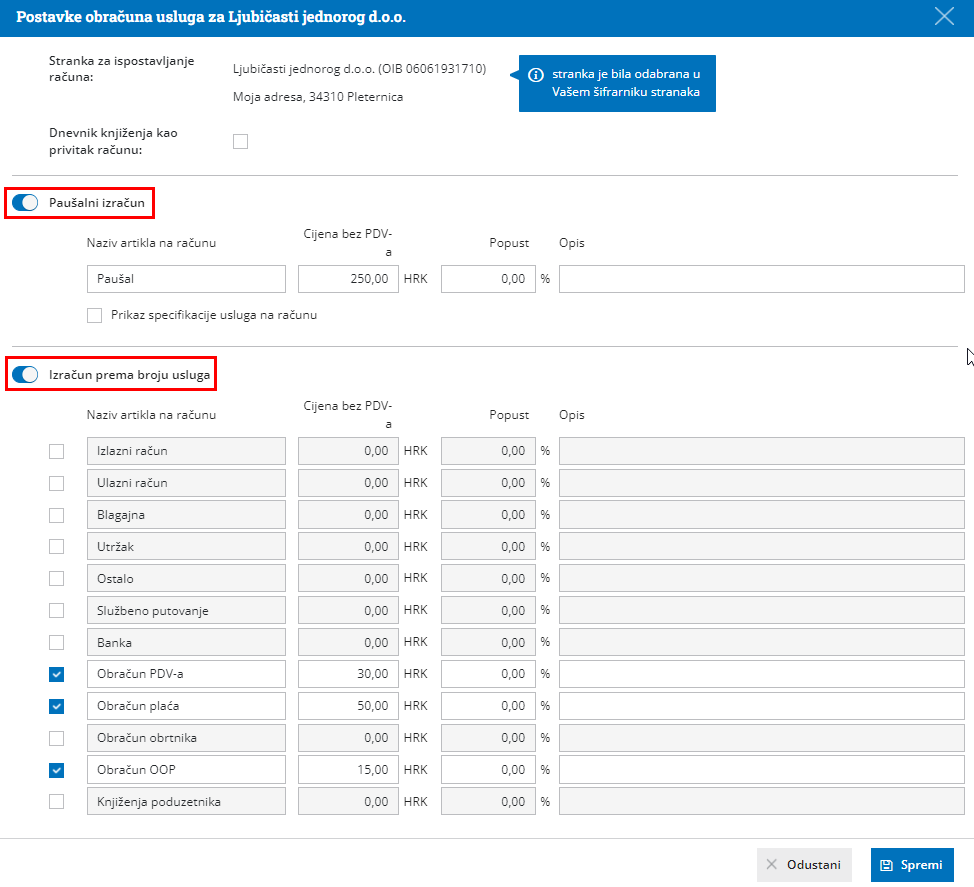Toggle the Paušalni izračun switch
Image resolution: width=974 pixels, height=887 pixels.
[x=25, y=203]
